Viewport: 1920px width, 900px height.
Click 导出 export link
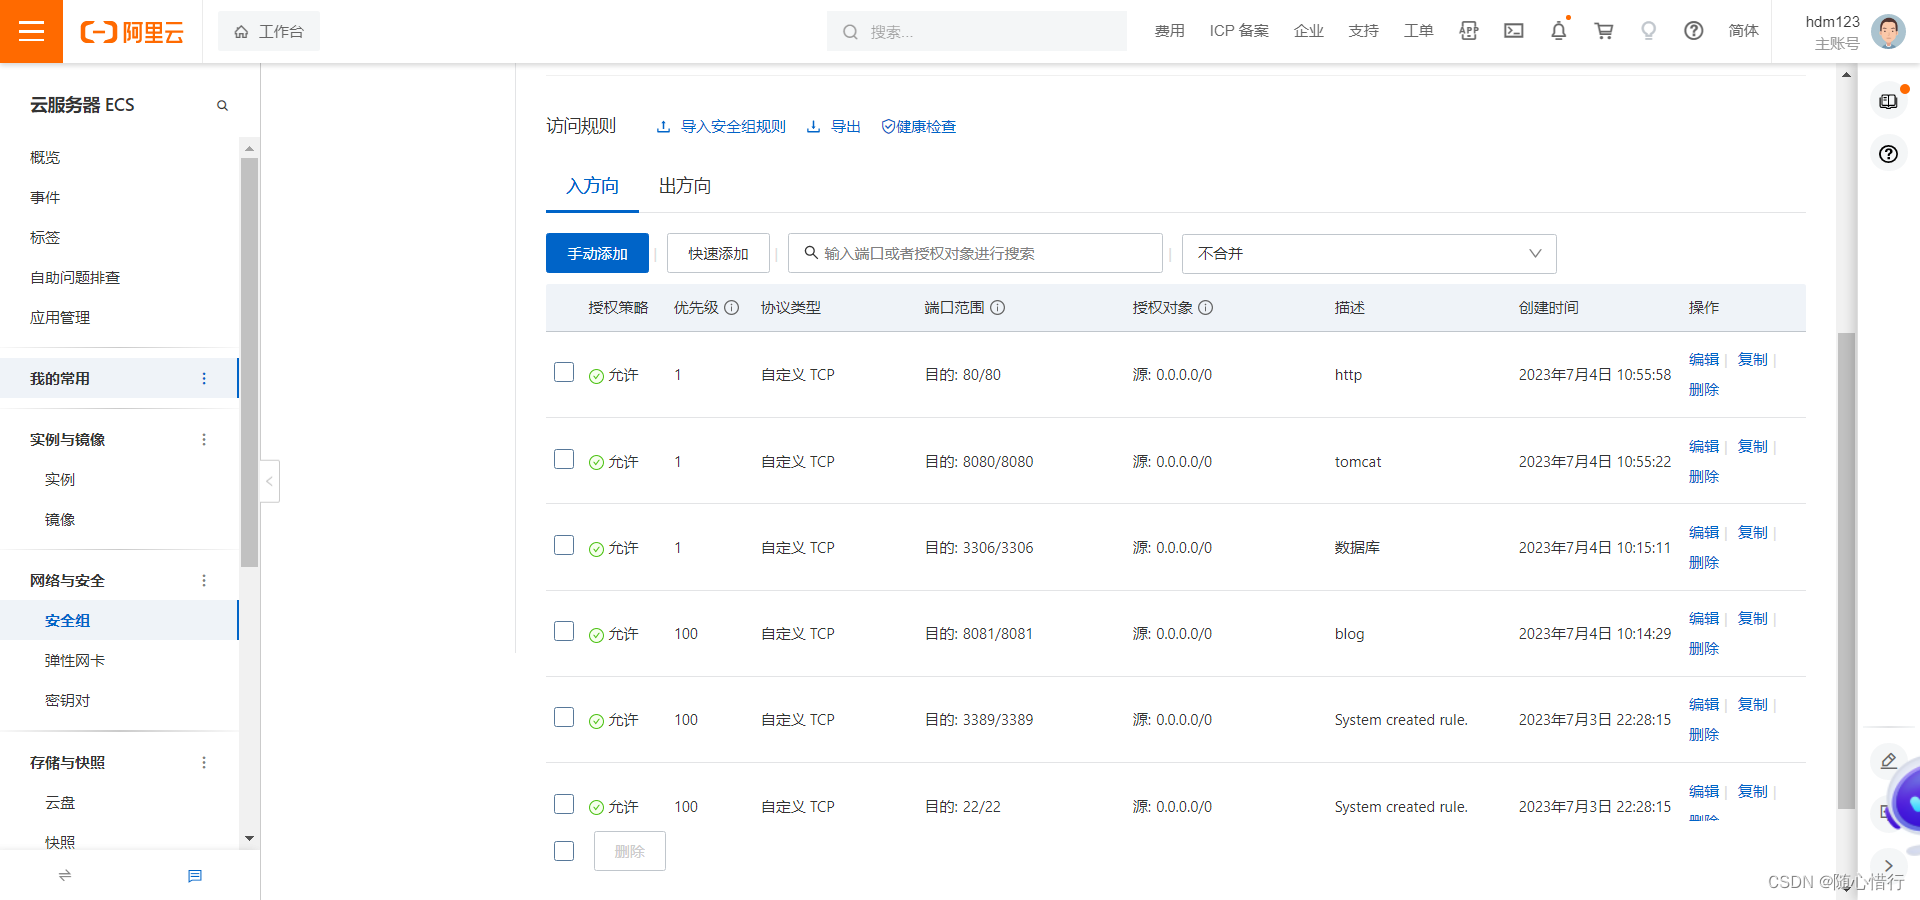point(834,127)
